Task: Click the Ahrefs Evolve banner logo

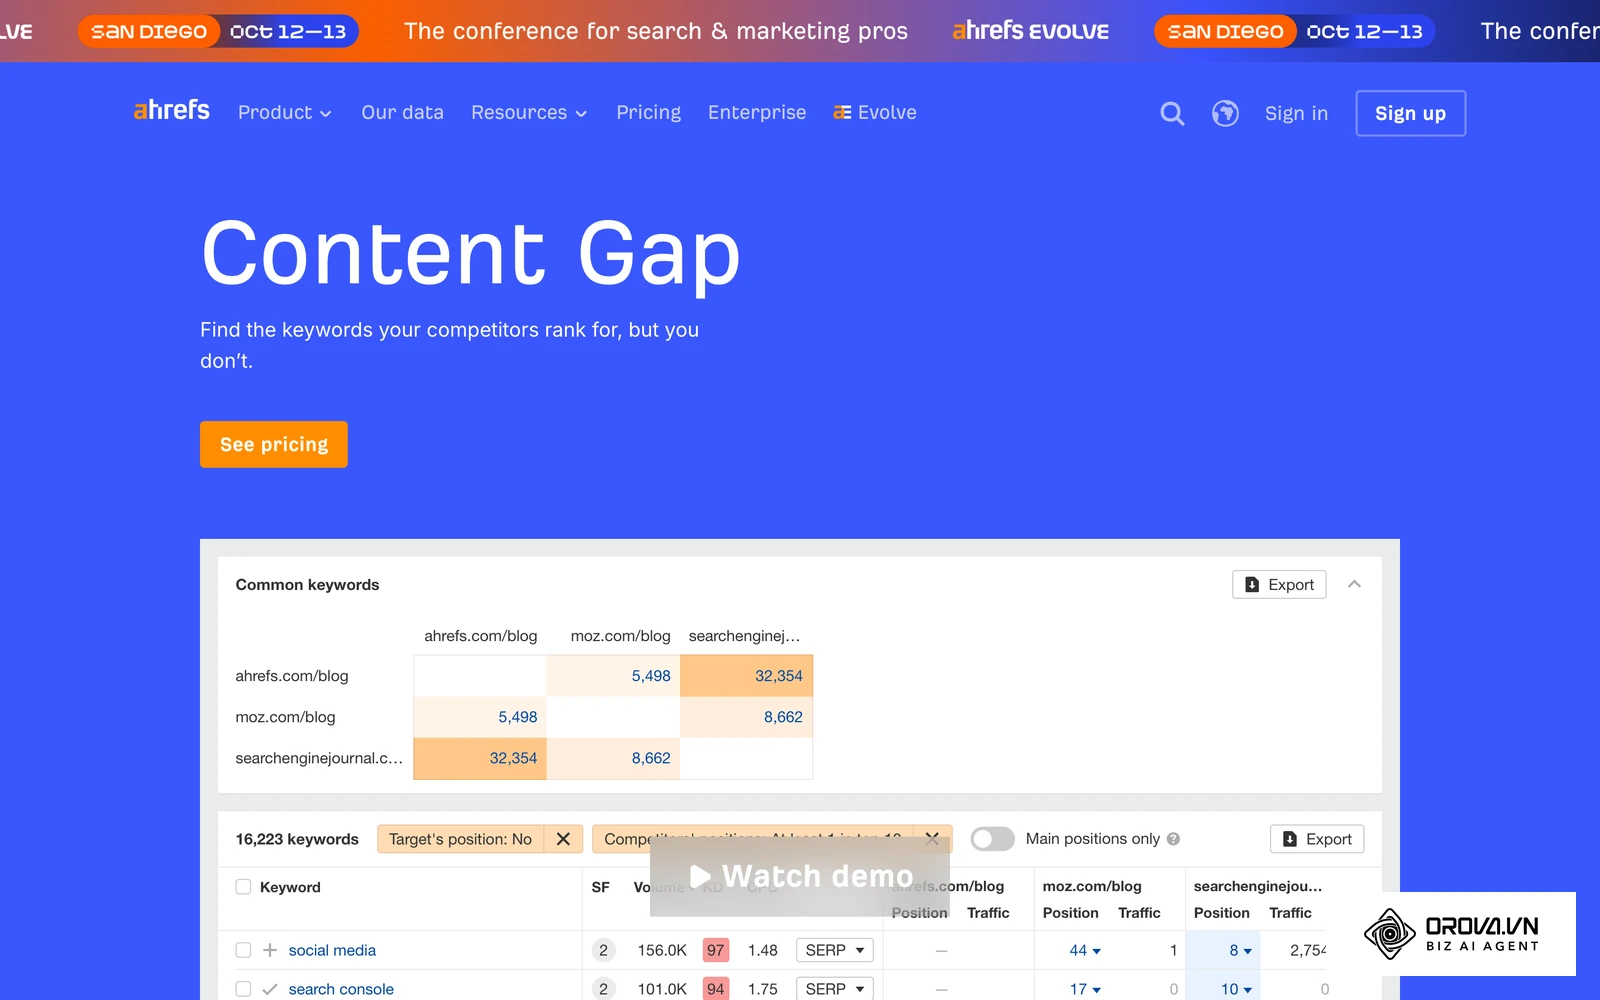Action: click(1030, 31)
